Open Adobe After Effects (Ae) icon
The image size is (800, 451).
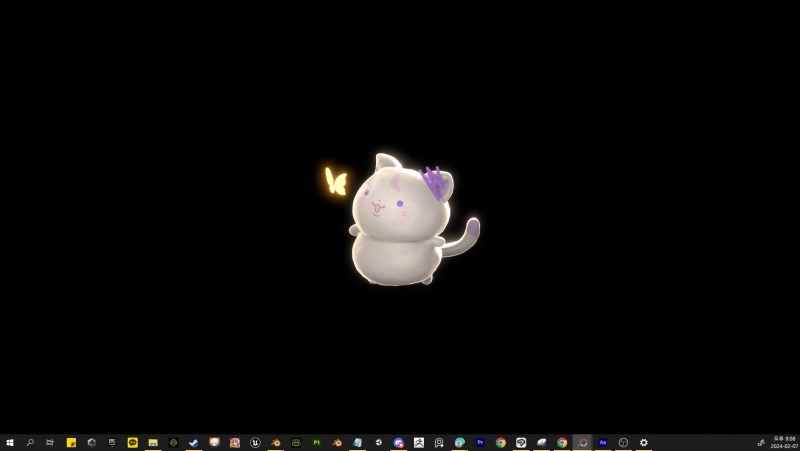point(603,442)
